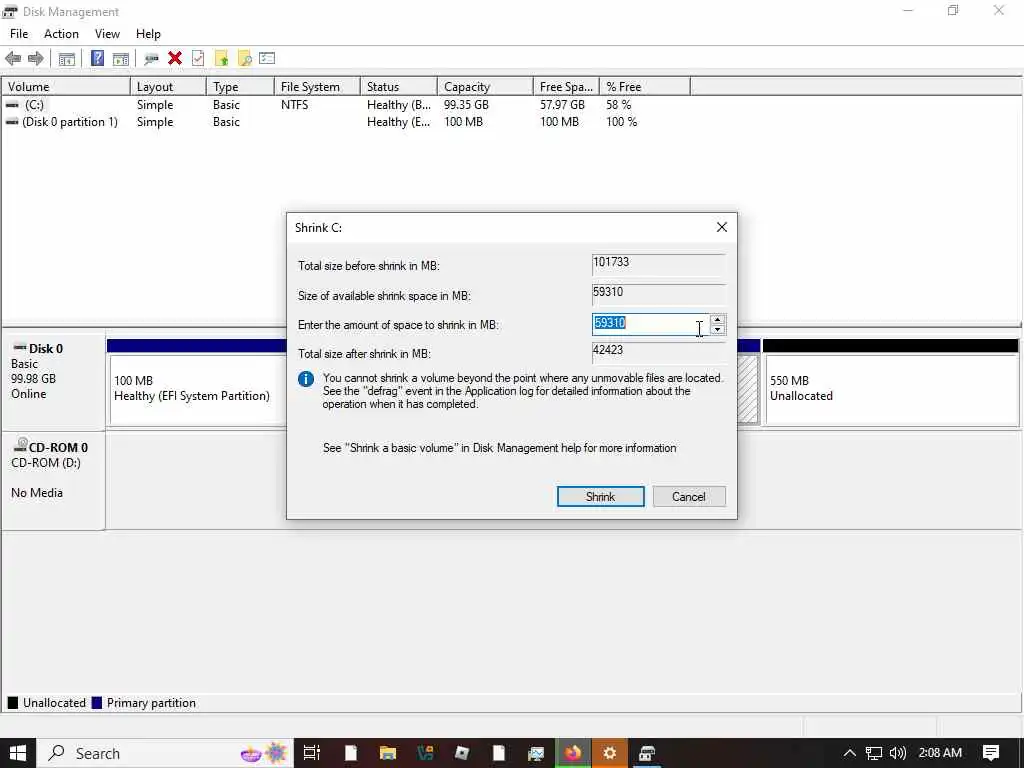Screen dimensions: 1024x768
Task: Sort by the Volume column header
Action: click(66, 86)
